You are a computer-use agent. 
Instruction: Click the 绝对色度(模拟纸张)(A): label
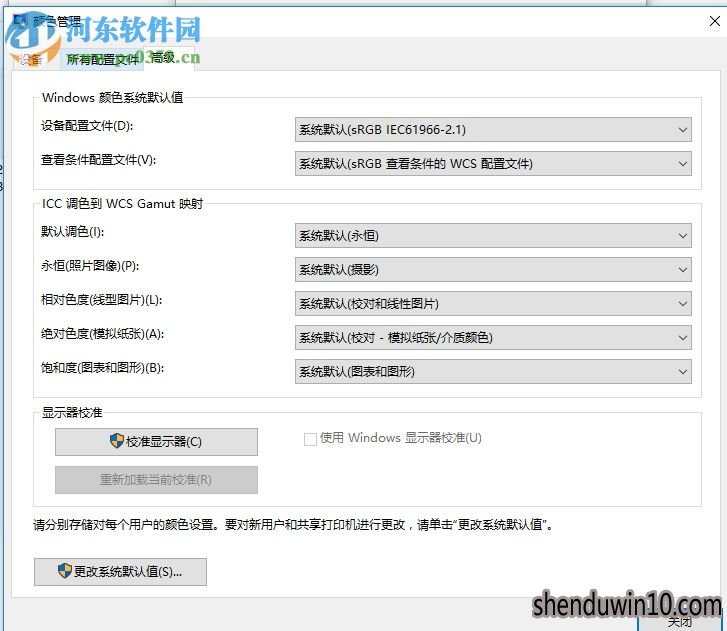[102, 334]
